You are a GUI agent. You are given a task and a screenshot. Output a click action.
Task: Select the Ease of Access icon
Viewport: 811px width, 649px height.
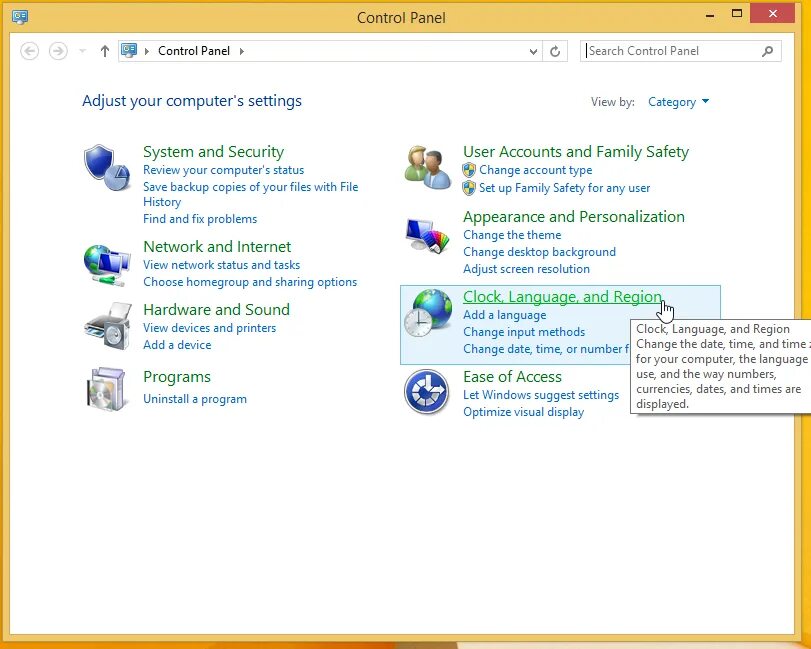point(427,393)
